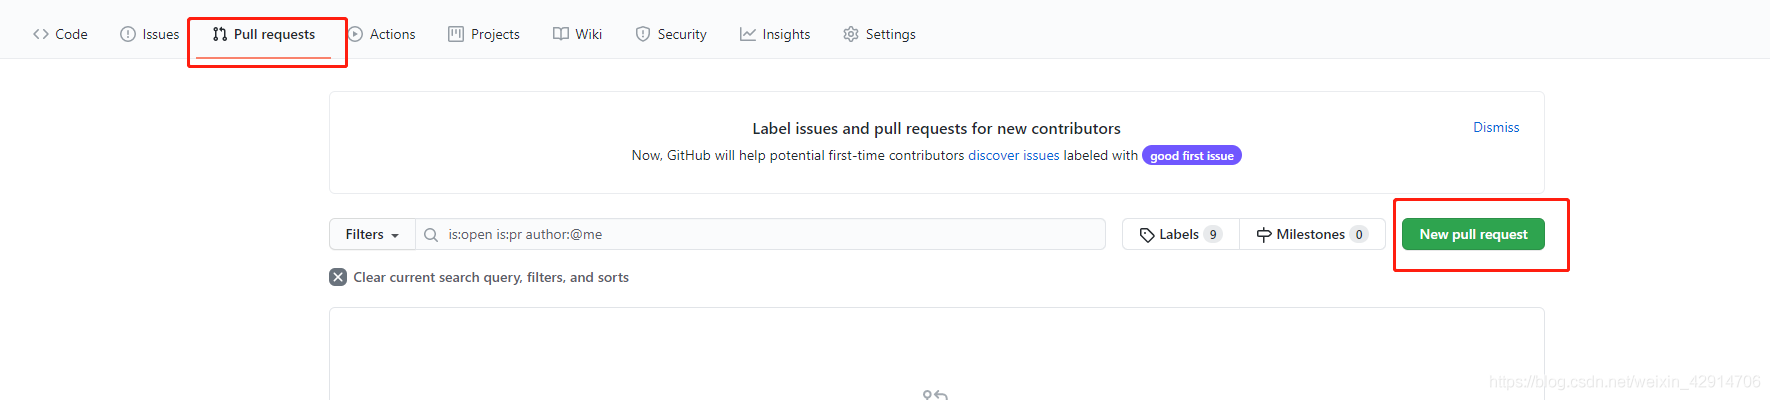
Task: Click the X icon to clear search query
Action: point(338,277)
